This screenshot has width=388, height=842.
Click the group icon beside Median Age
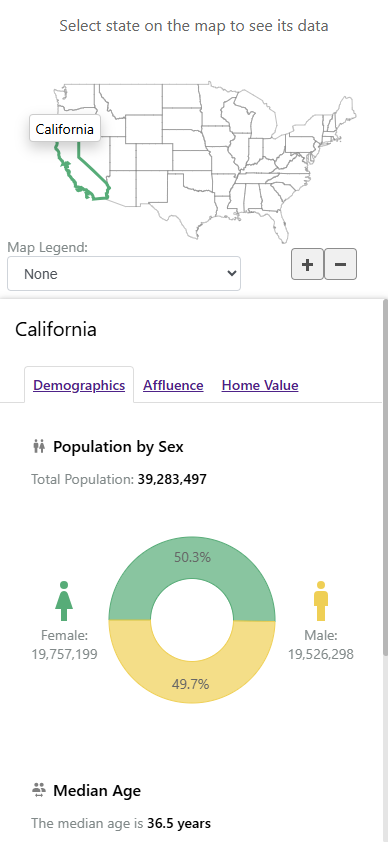click(39, 790)
